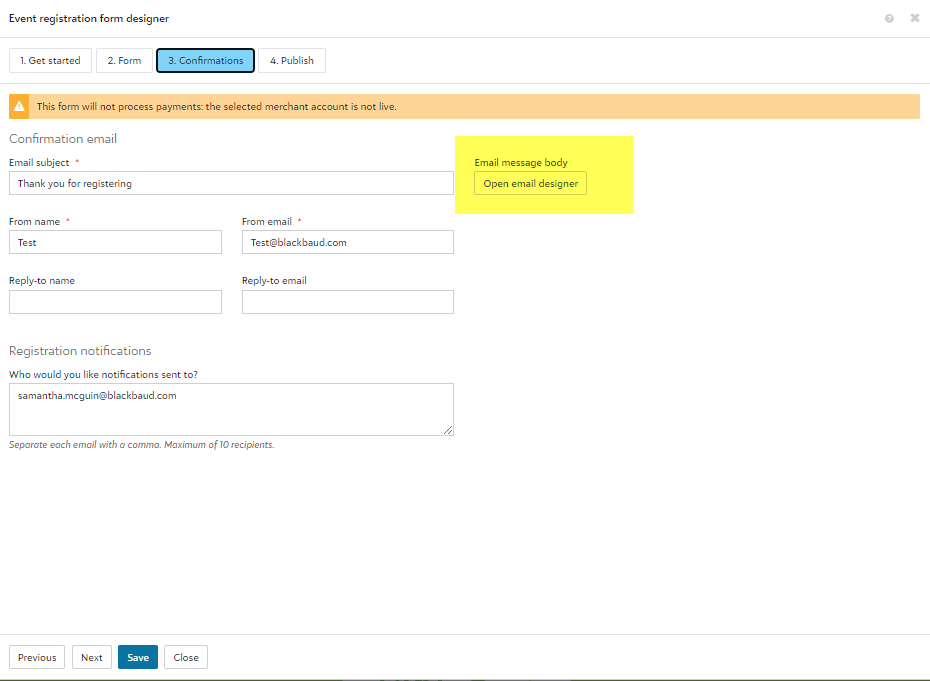Edit the From email field

tap(348, 242)
